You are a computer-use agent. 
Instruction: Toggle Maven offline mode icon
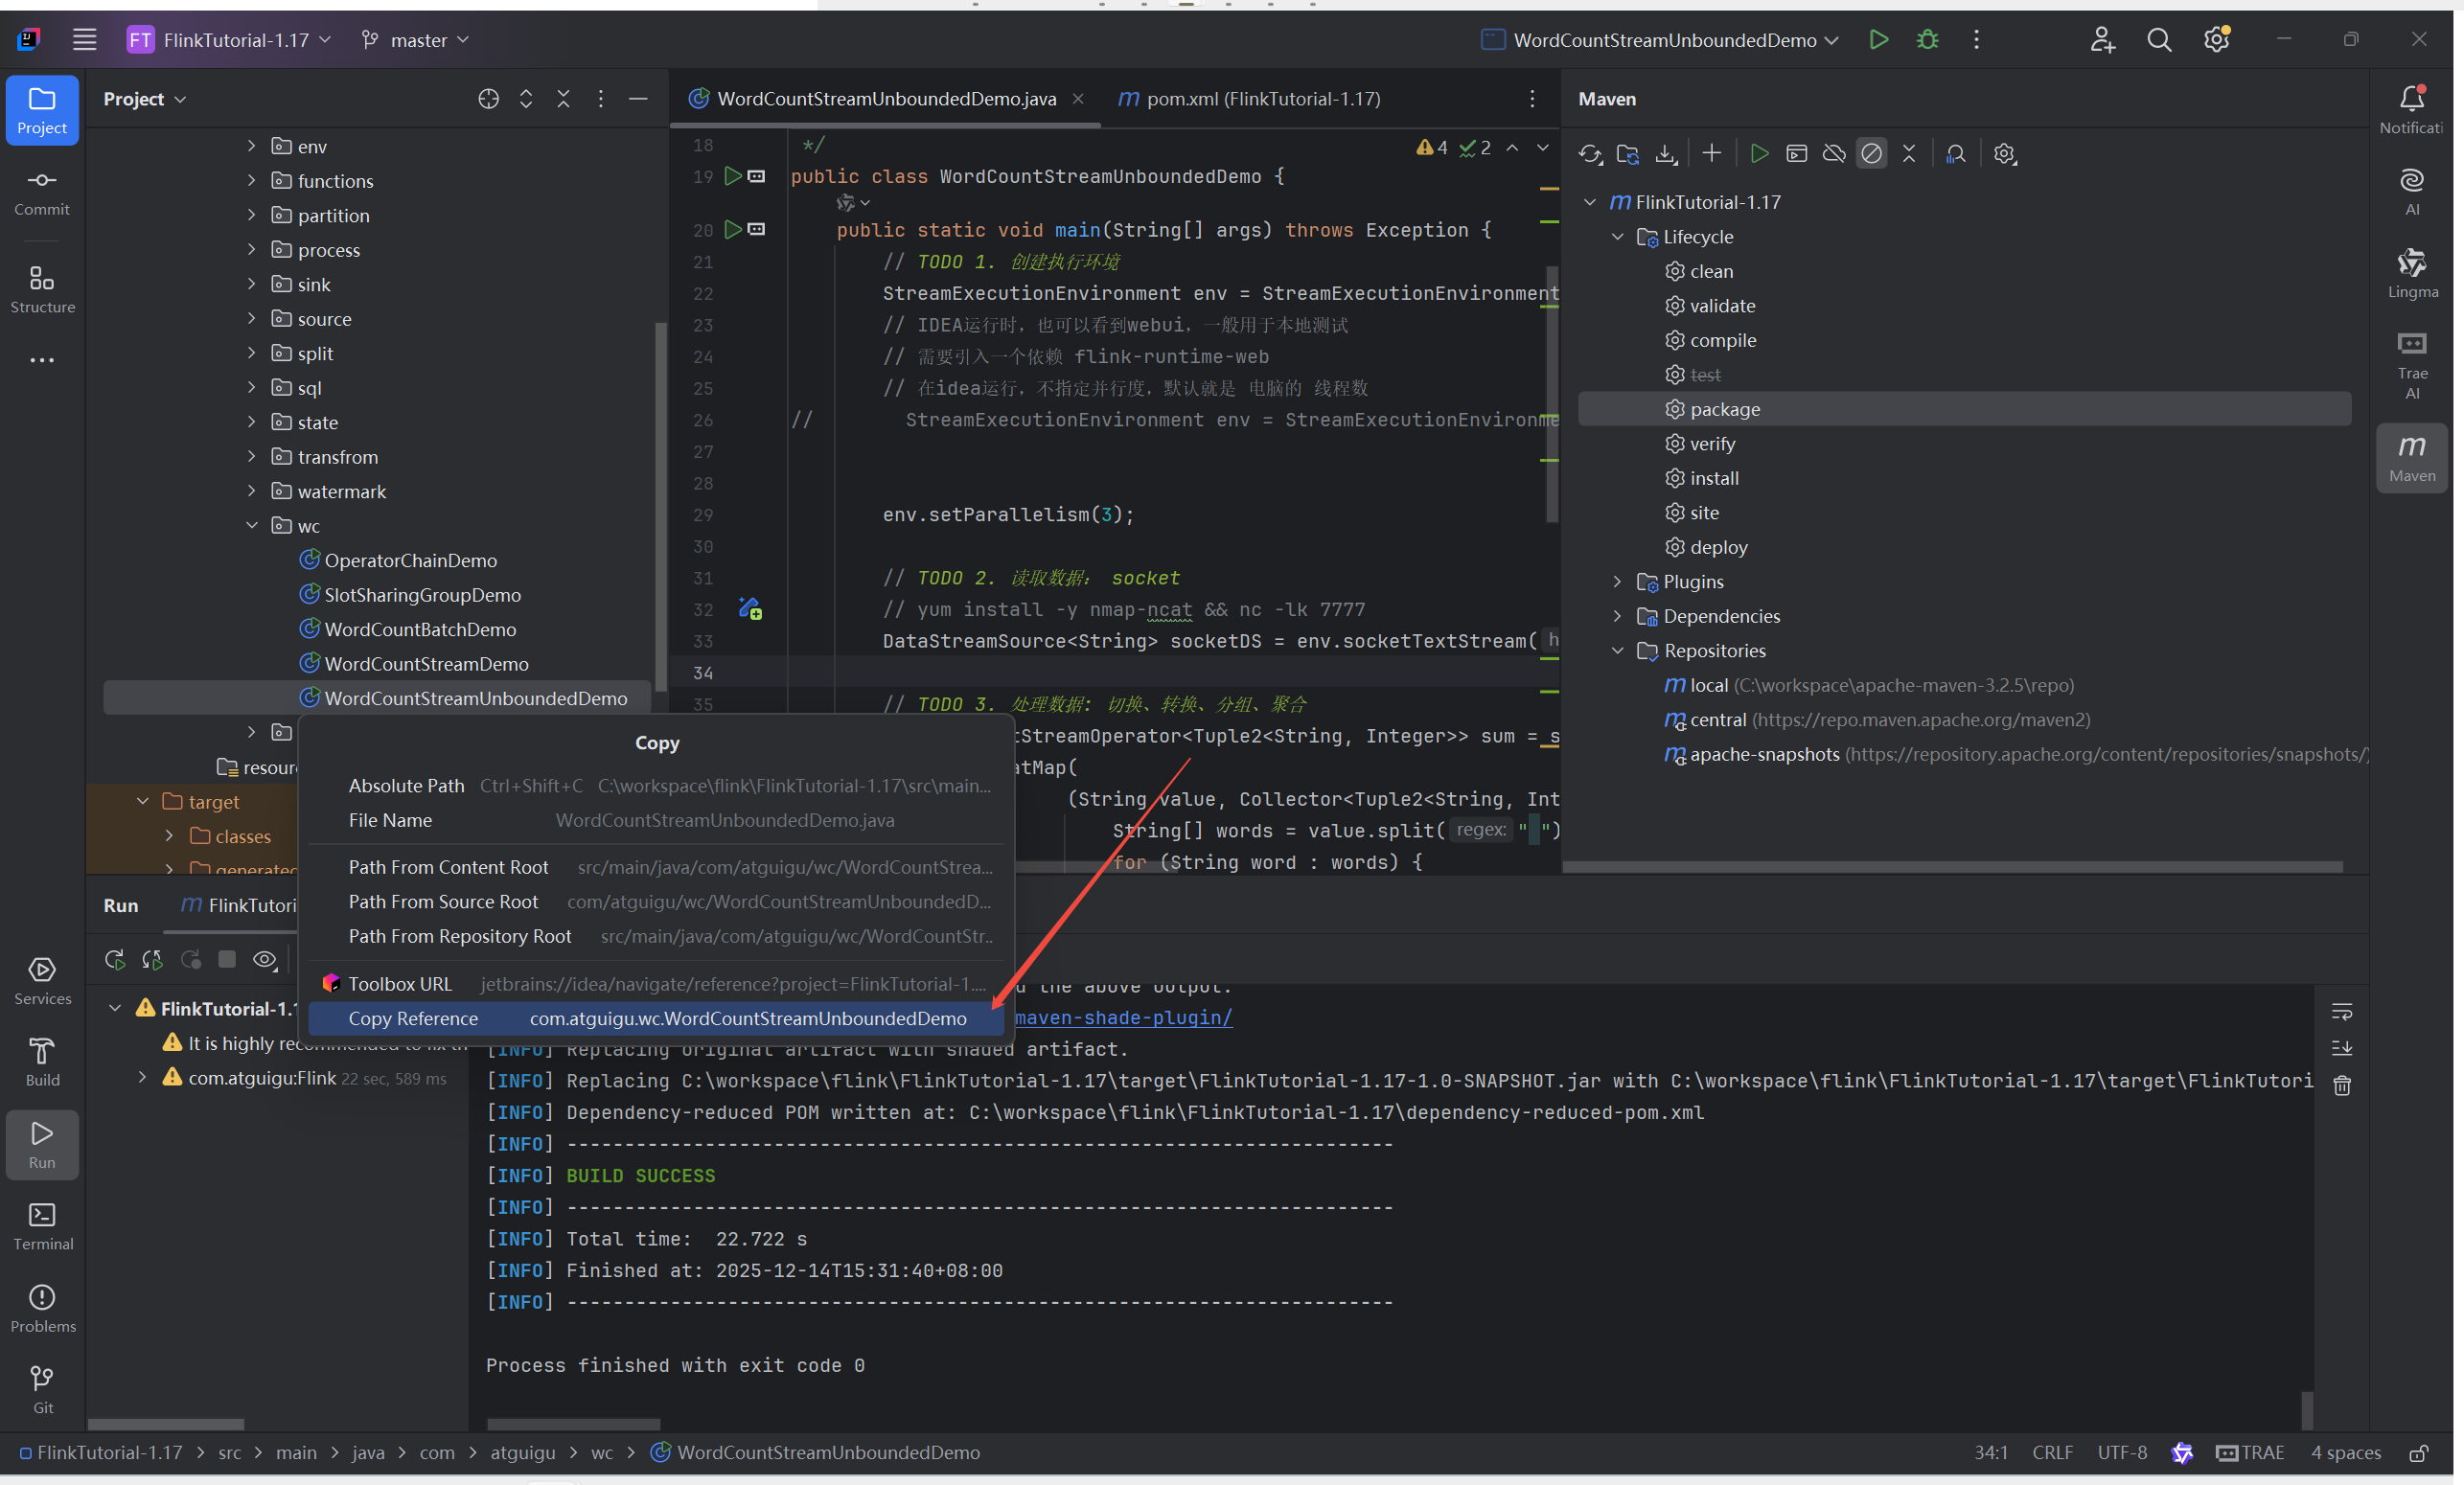point(1834,154)
